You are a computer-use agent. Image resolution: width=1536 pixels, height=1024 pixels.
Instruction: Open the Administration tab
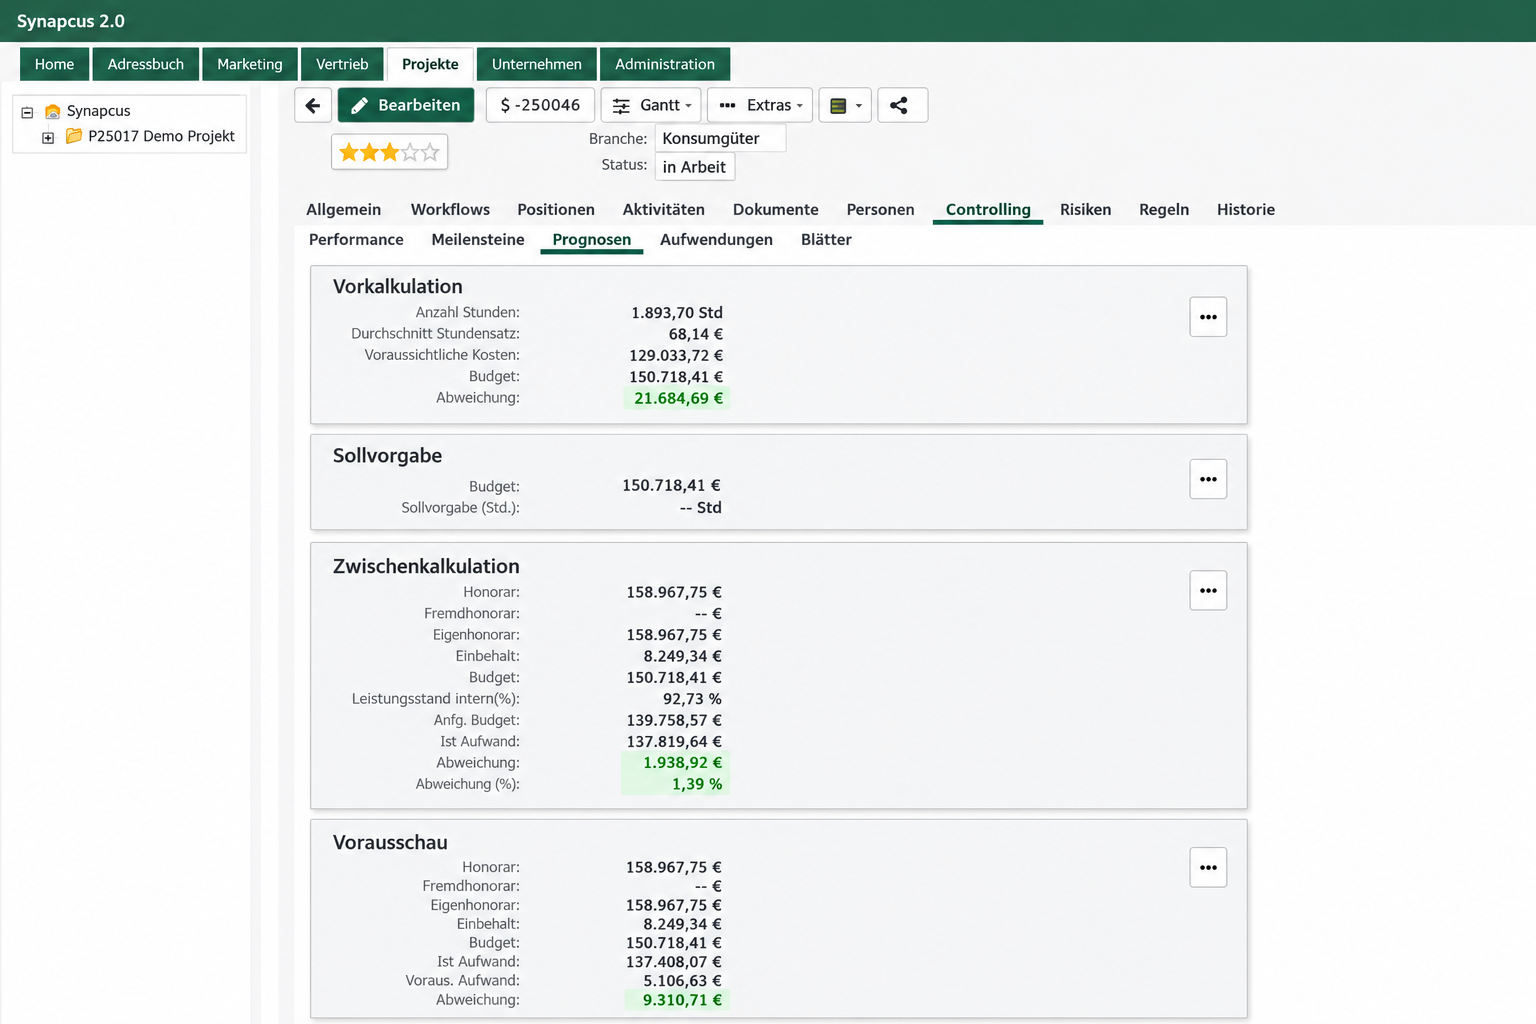point(665,64)
